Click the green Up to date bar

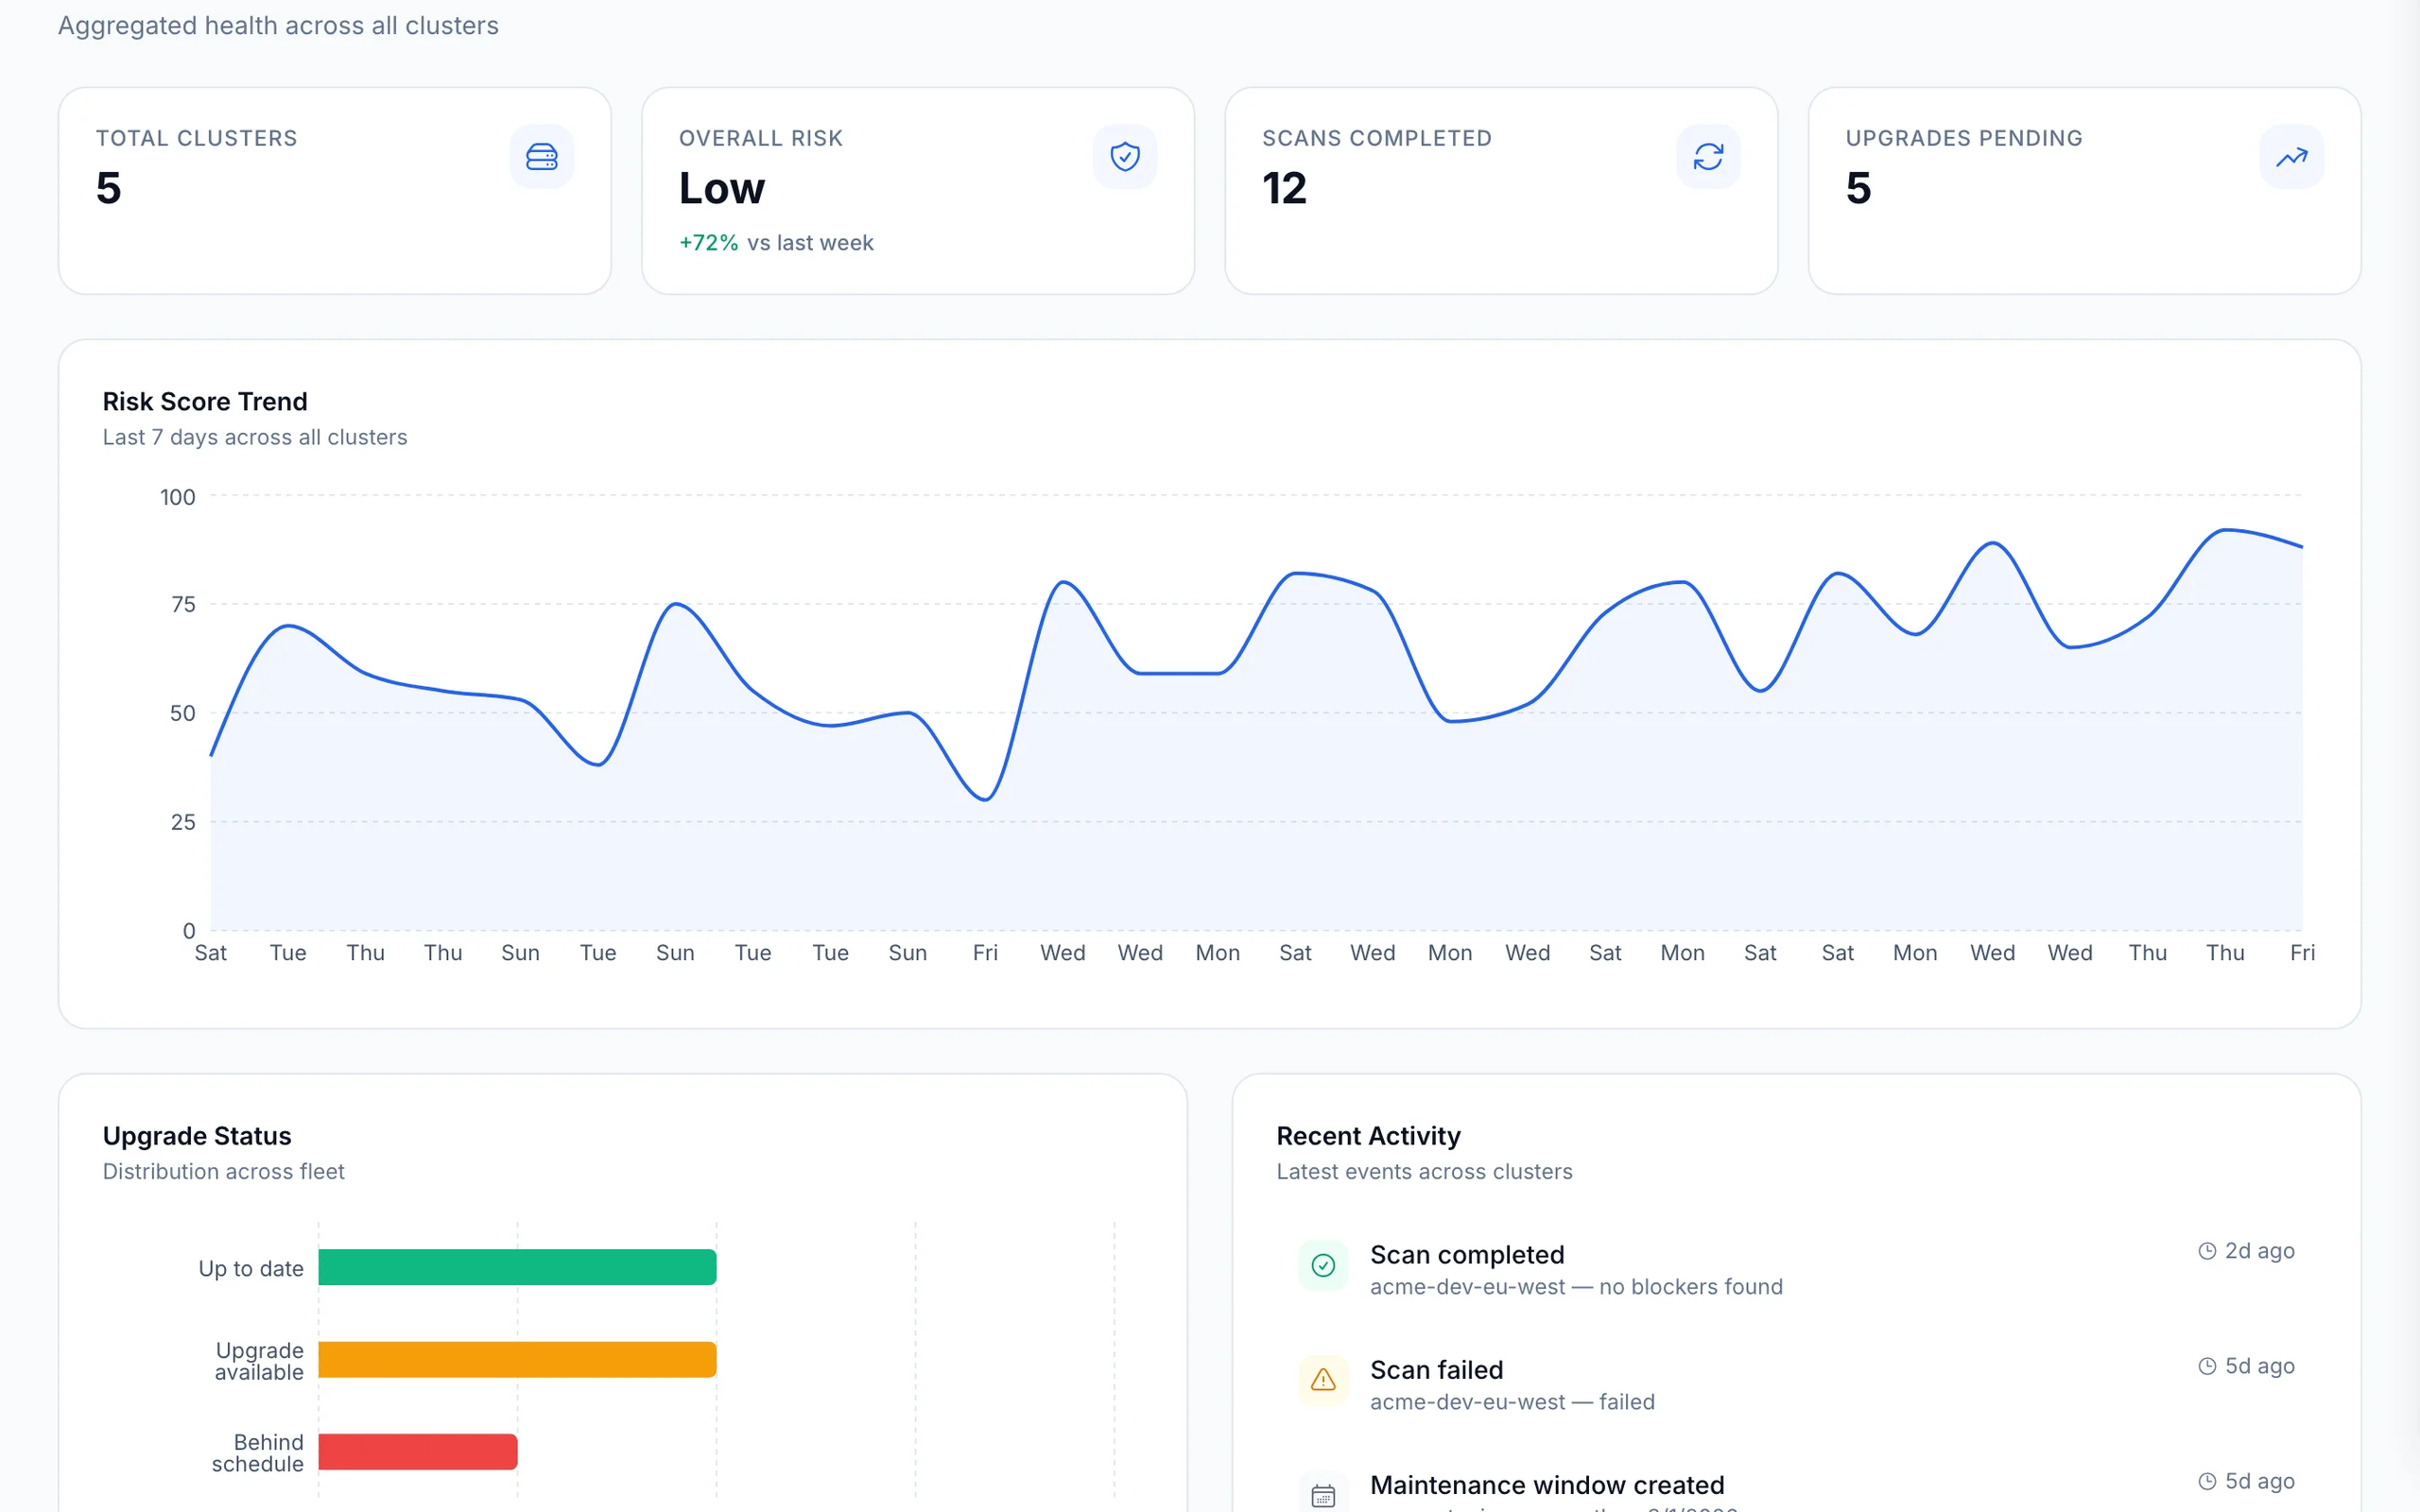point(517,1267)
